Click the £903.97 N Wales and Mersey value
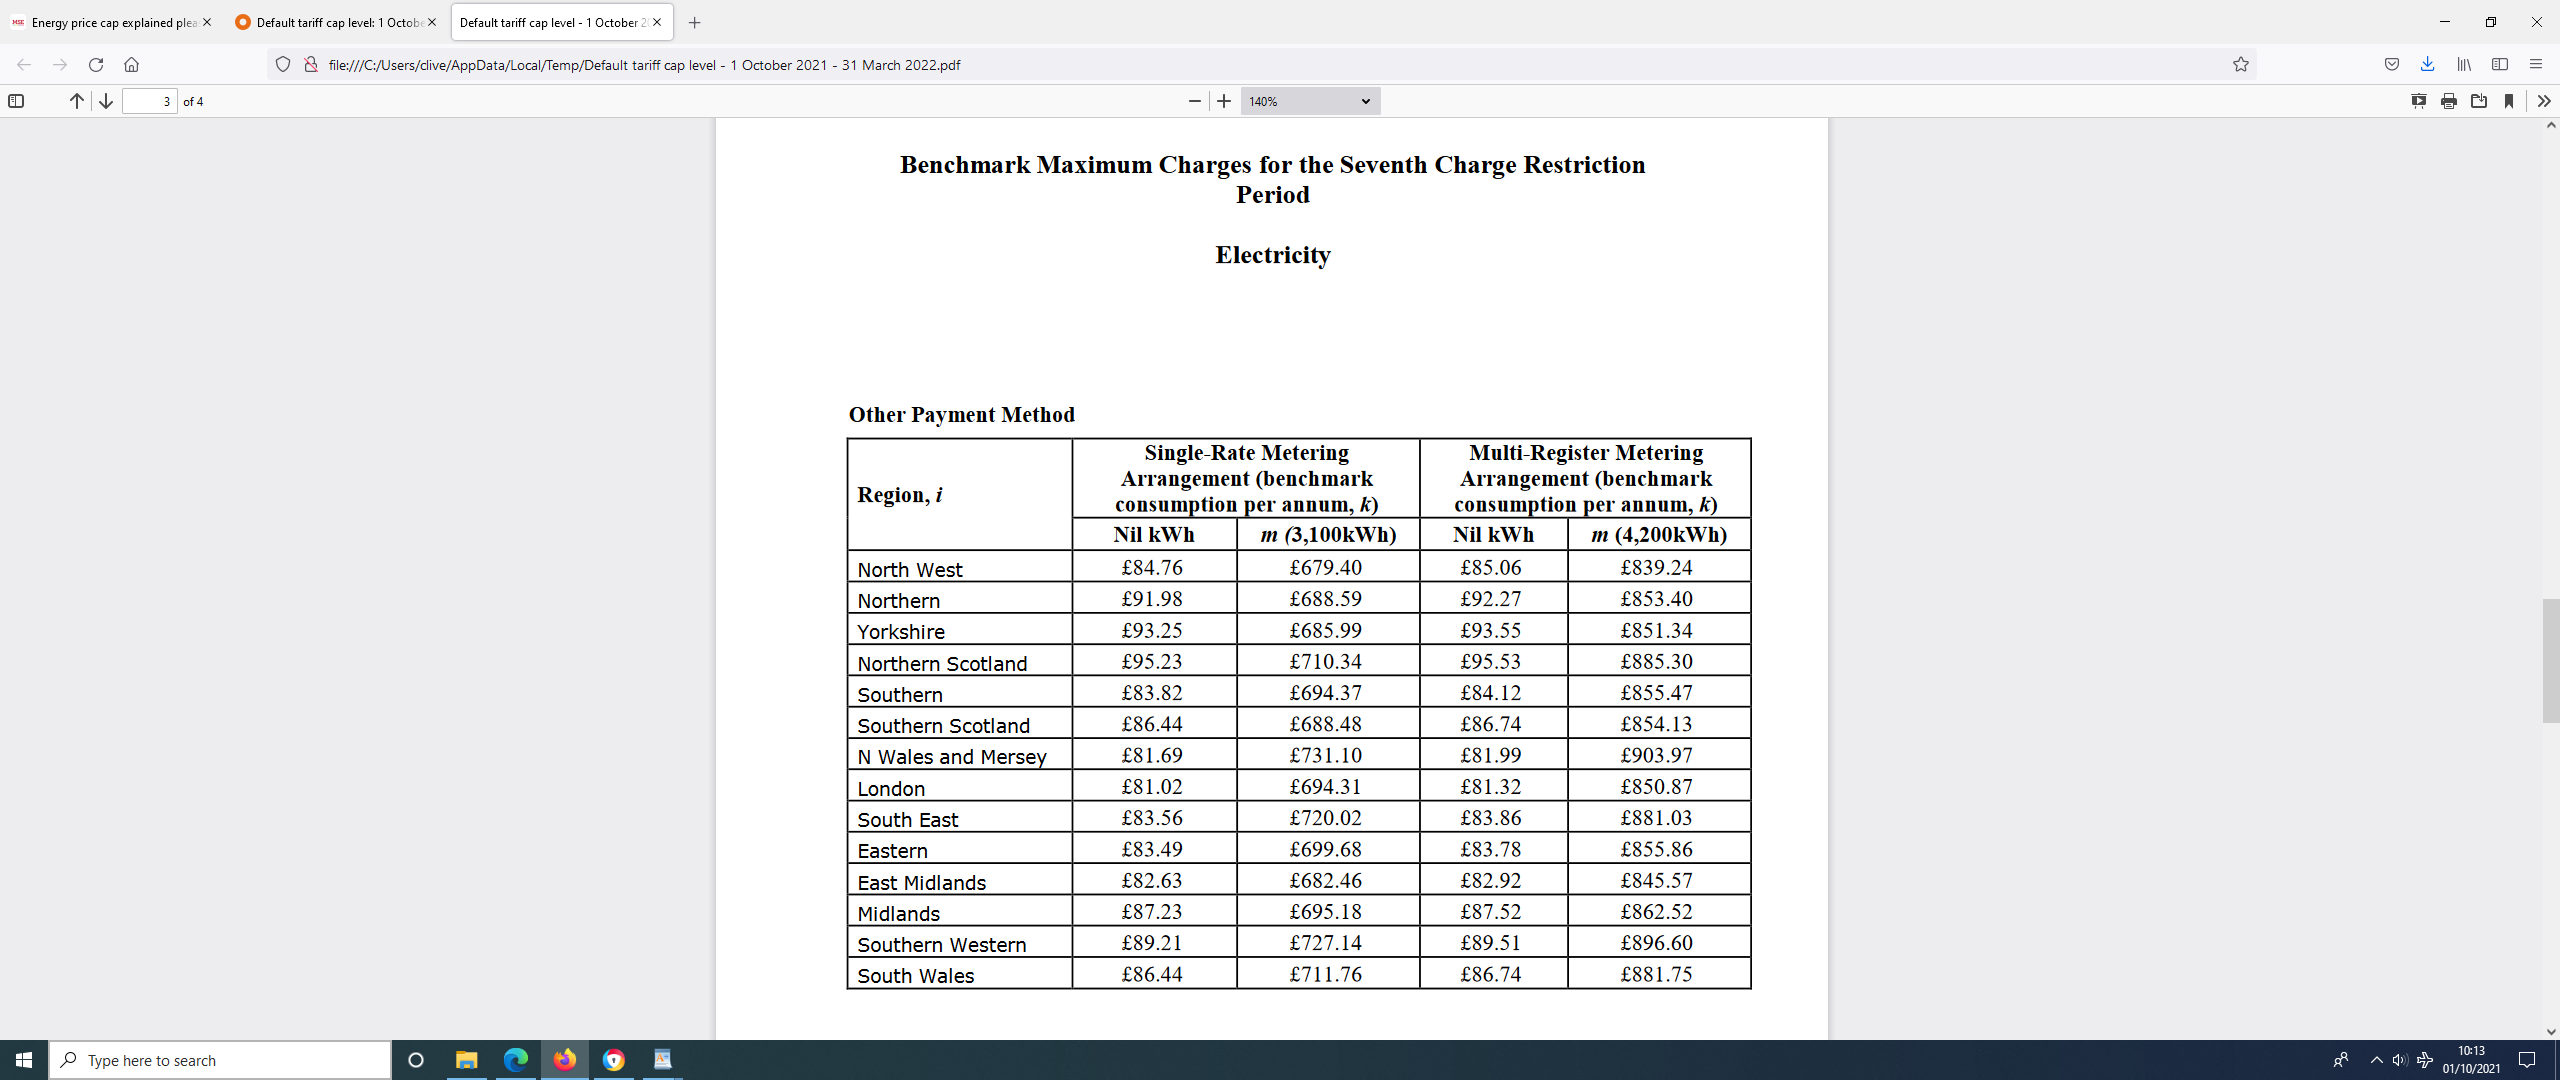 click(1656, 755)
